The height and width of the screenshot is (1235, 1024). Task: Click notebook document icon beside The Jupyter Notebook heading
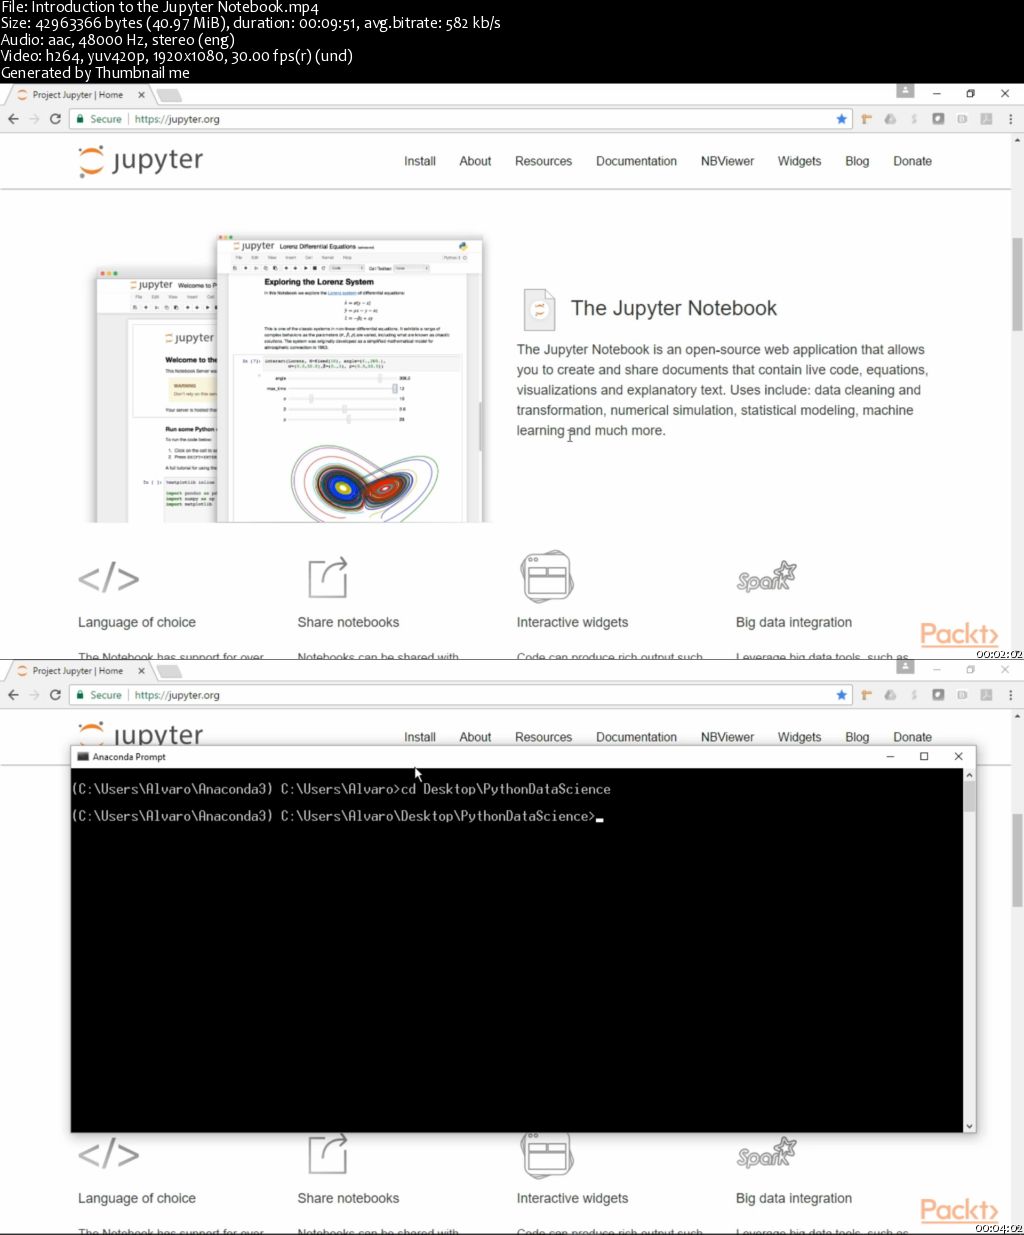(539, 310)
